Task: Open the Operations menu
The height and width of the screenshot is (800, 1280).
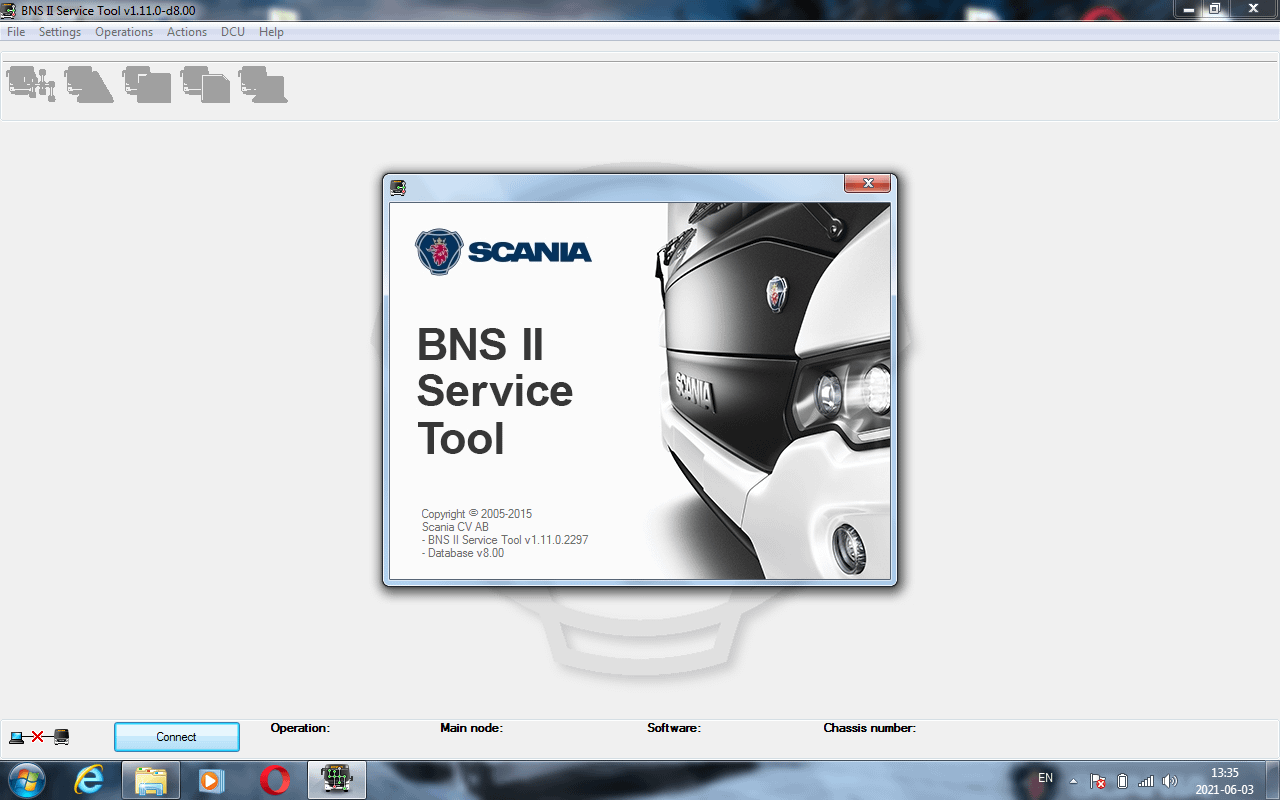Action: (x=123, y=31)
